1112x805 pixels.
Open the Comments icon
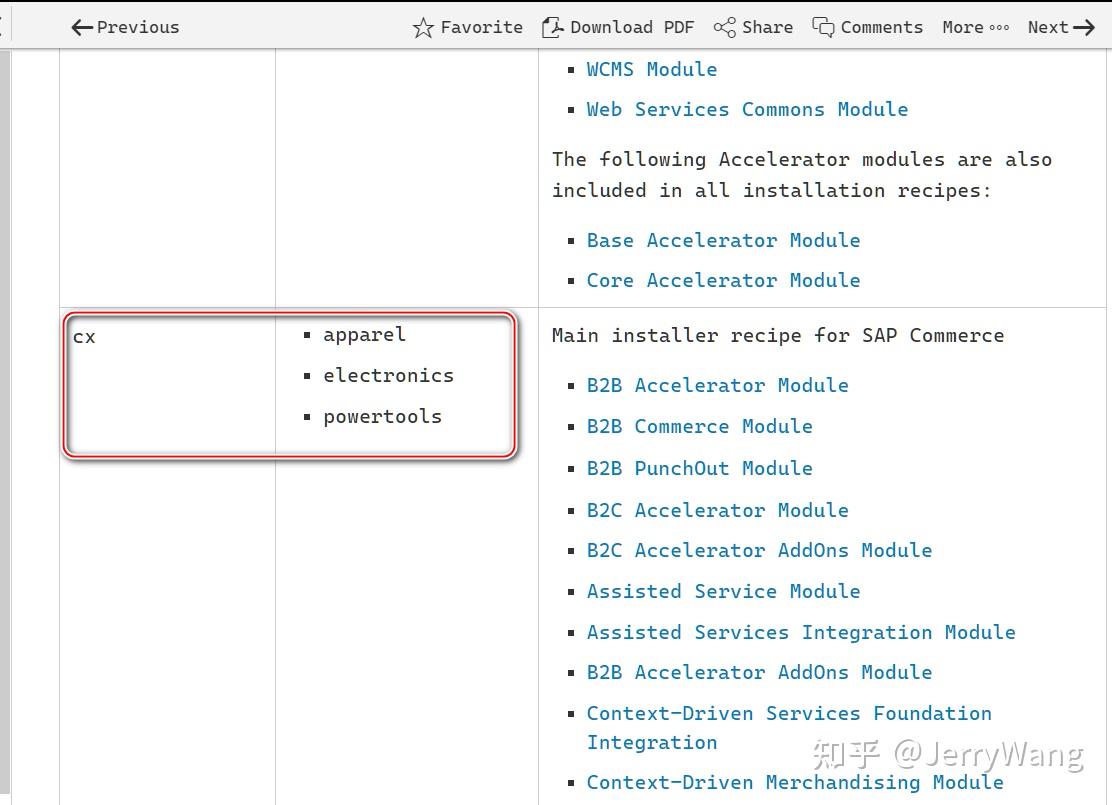point(824,27)
